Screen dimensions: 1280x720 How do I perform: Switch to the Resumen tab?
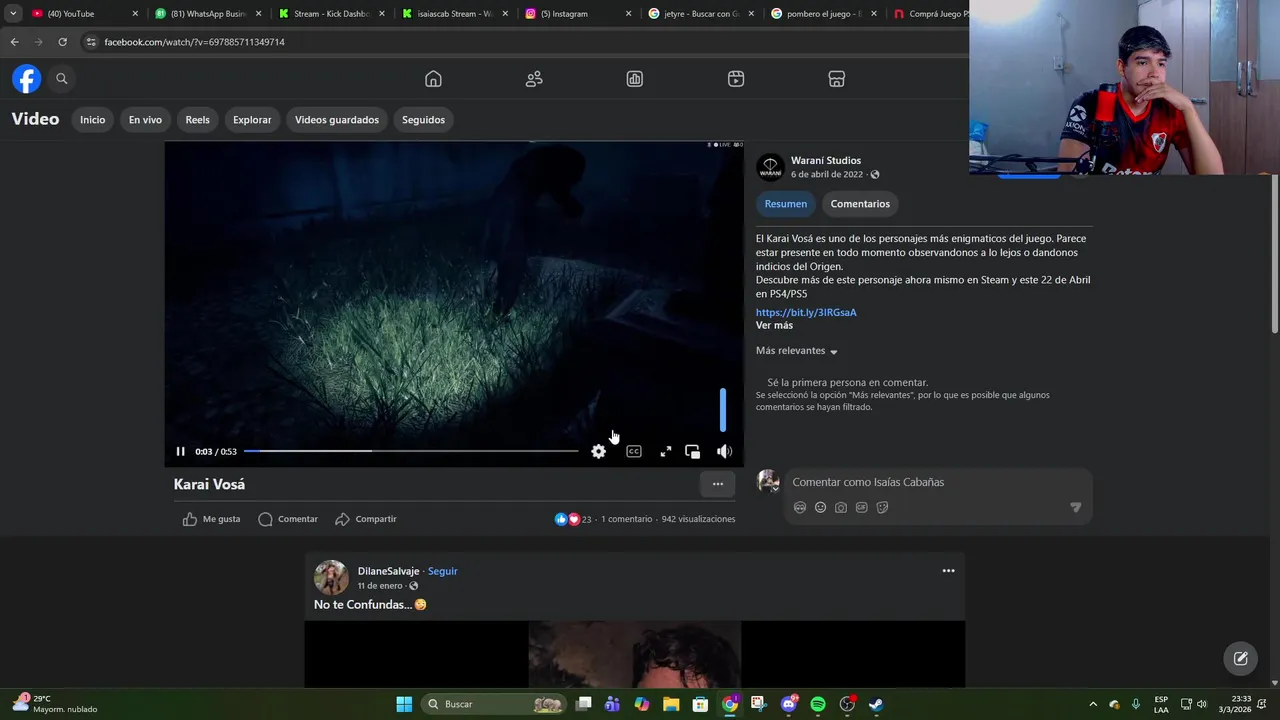786,204
